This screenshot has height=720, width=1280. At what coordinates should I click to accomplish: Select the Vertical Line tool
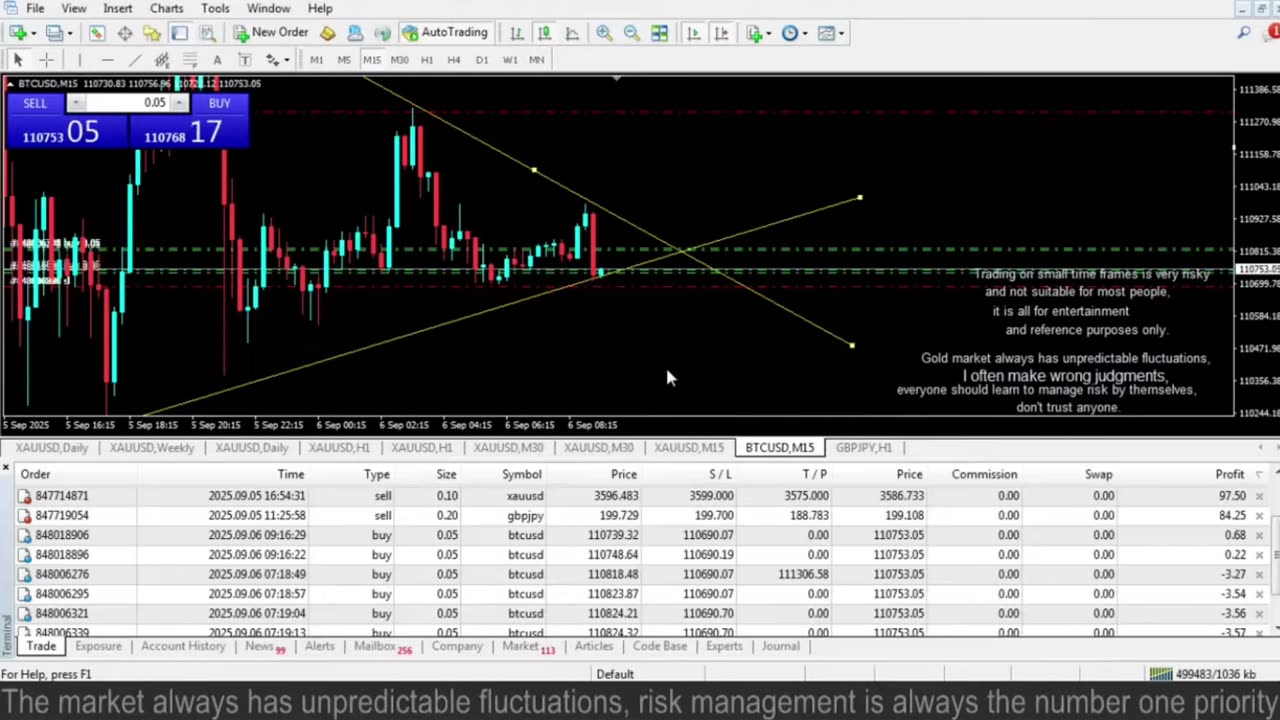coord(79,60)
